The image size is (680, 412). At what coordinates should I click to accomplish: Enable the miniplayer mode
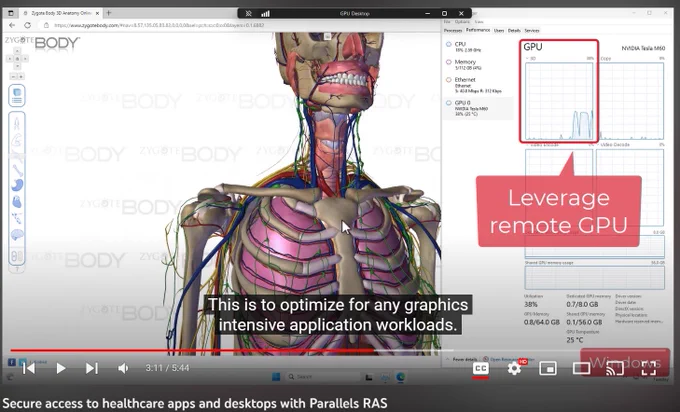pyautogui.click(x=548, y=369)
